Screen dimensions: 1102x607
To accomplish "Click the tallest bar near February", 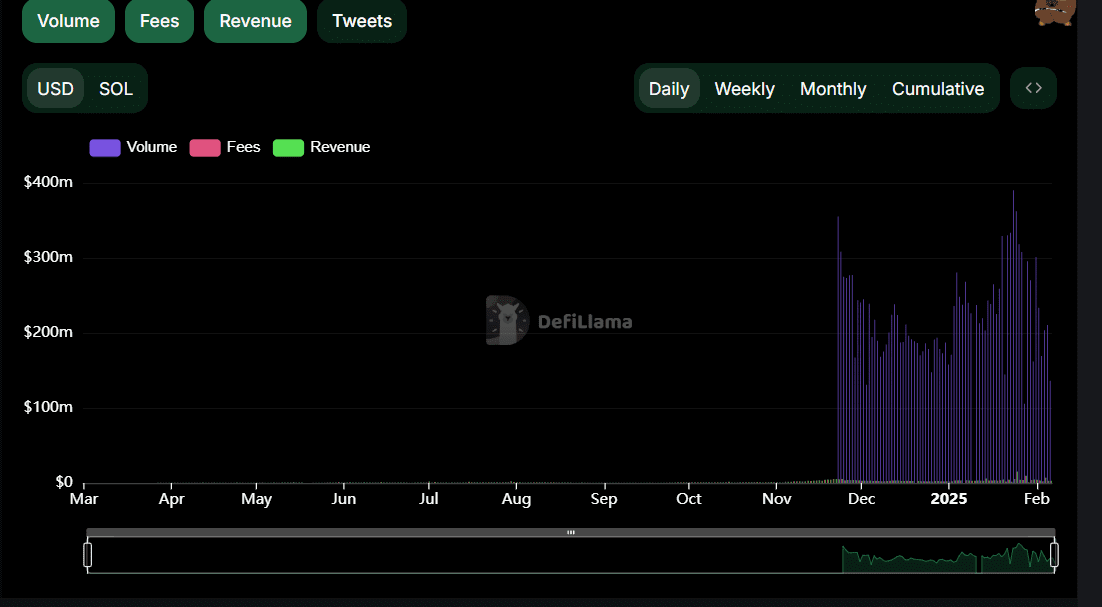I will (x=1012, y=330).
